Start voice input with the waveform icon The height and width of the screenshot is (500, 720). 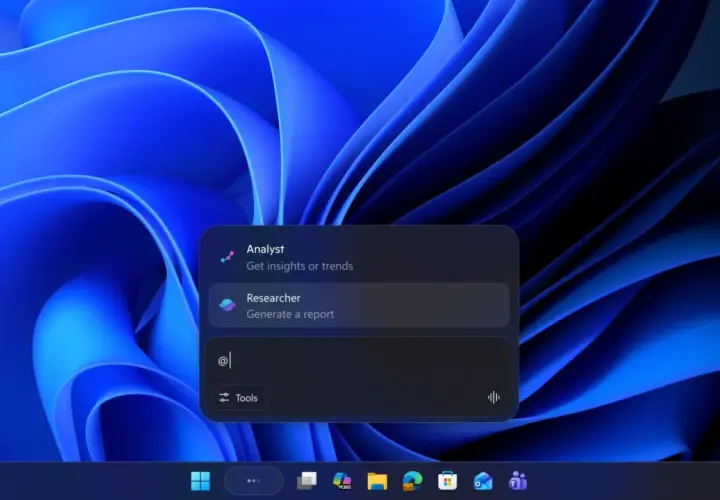(494, 397)
